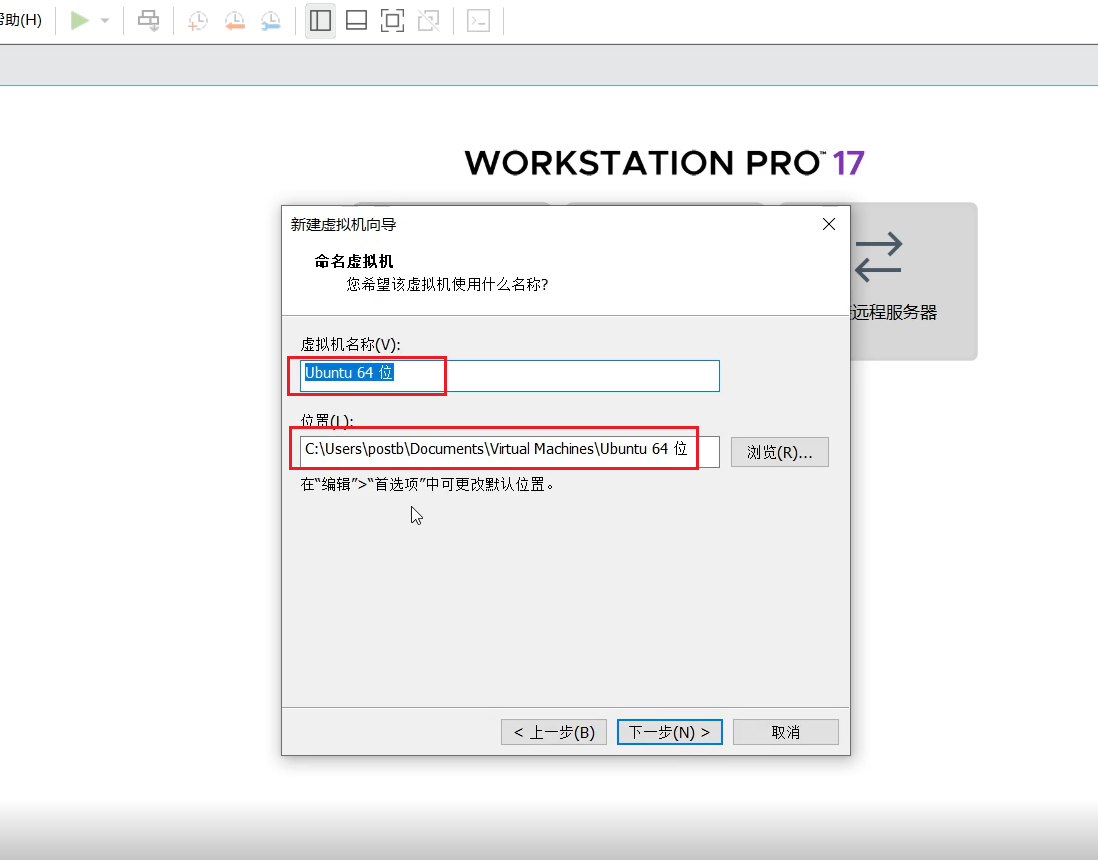Click the 远程服务器 tile label
1098x860 pixels.
[894, 312]
